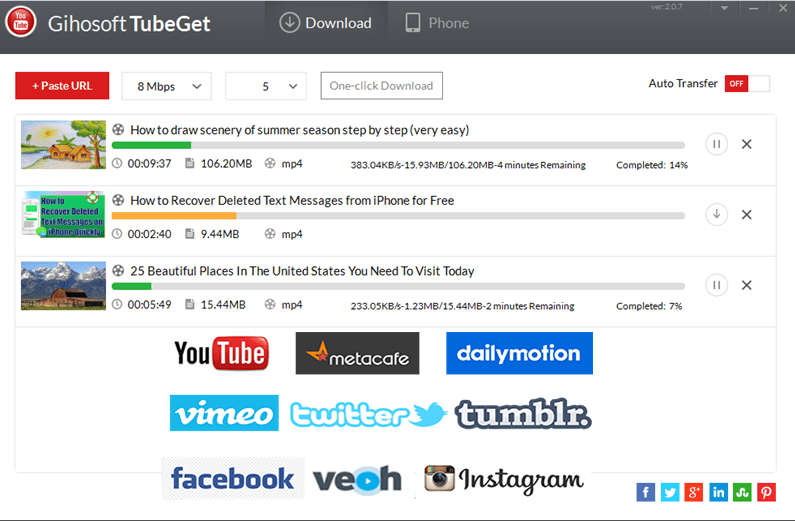Minimize the TubeGet window

point(753,8)
